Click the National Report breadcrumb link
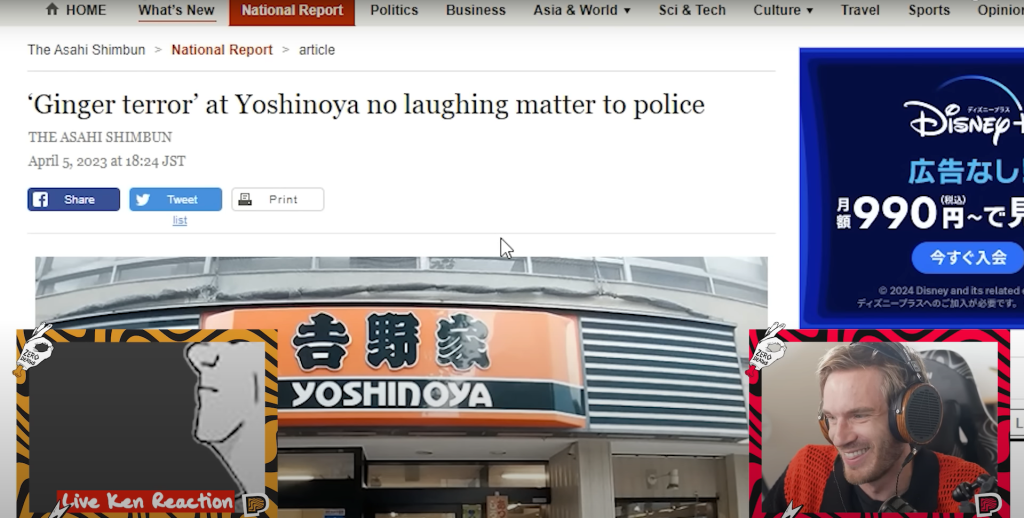The width and height of the screenshot is (1024, 518). coord(222,50)
